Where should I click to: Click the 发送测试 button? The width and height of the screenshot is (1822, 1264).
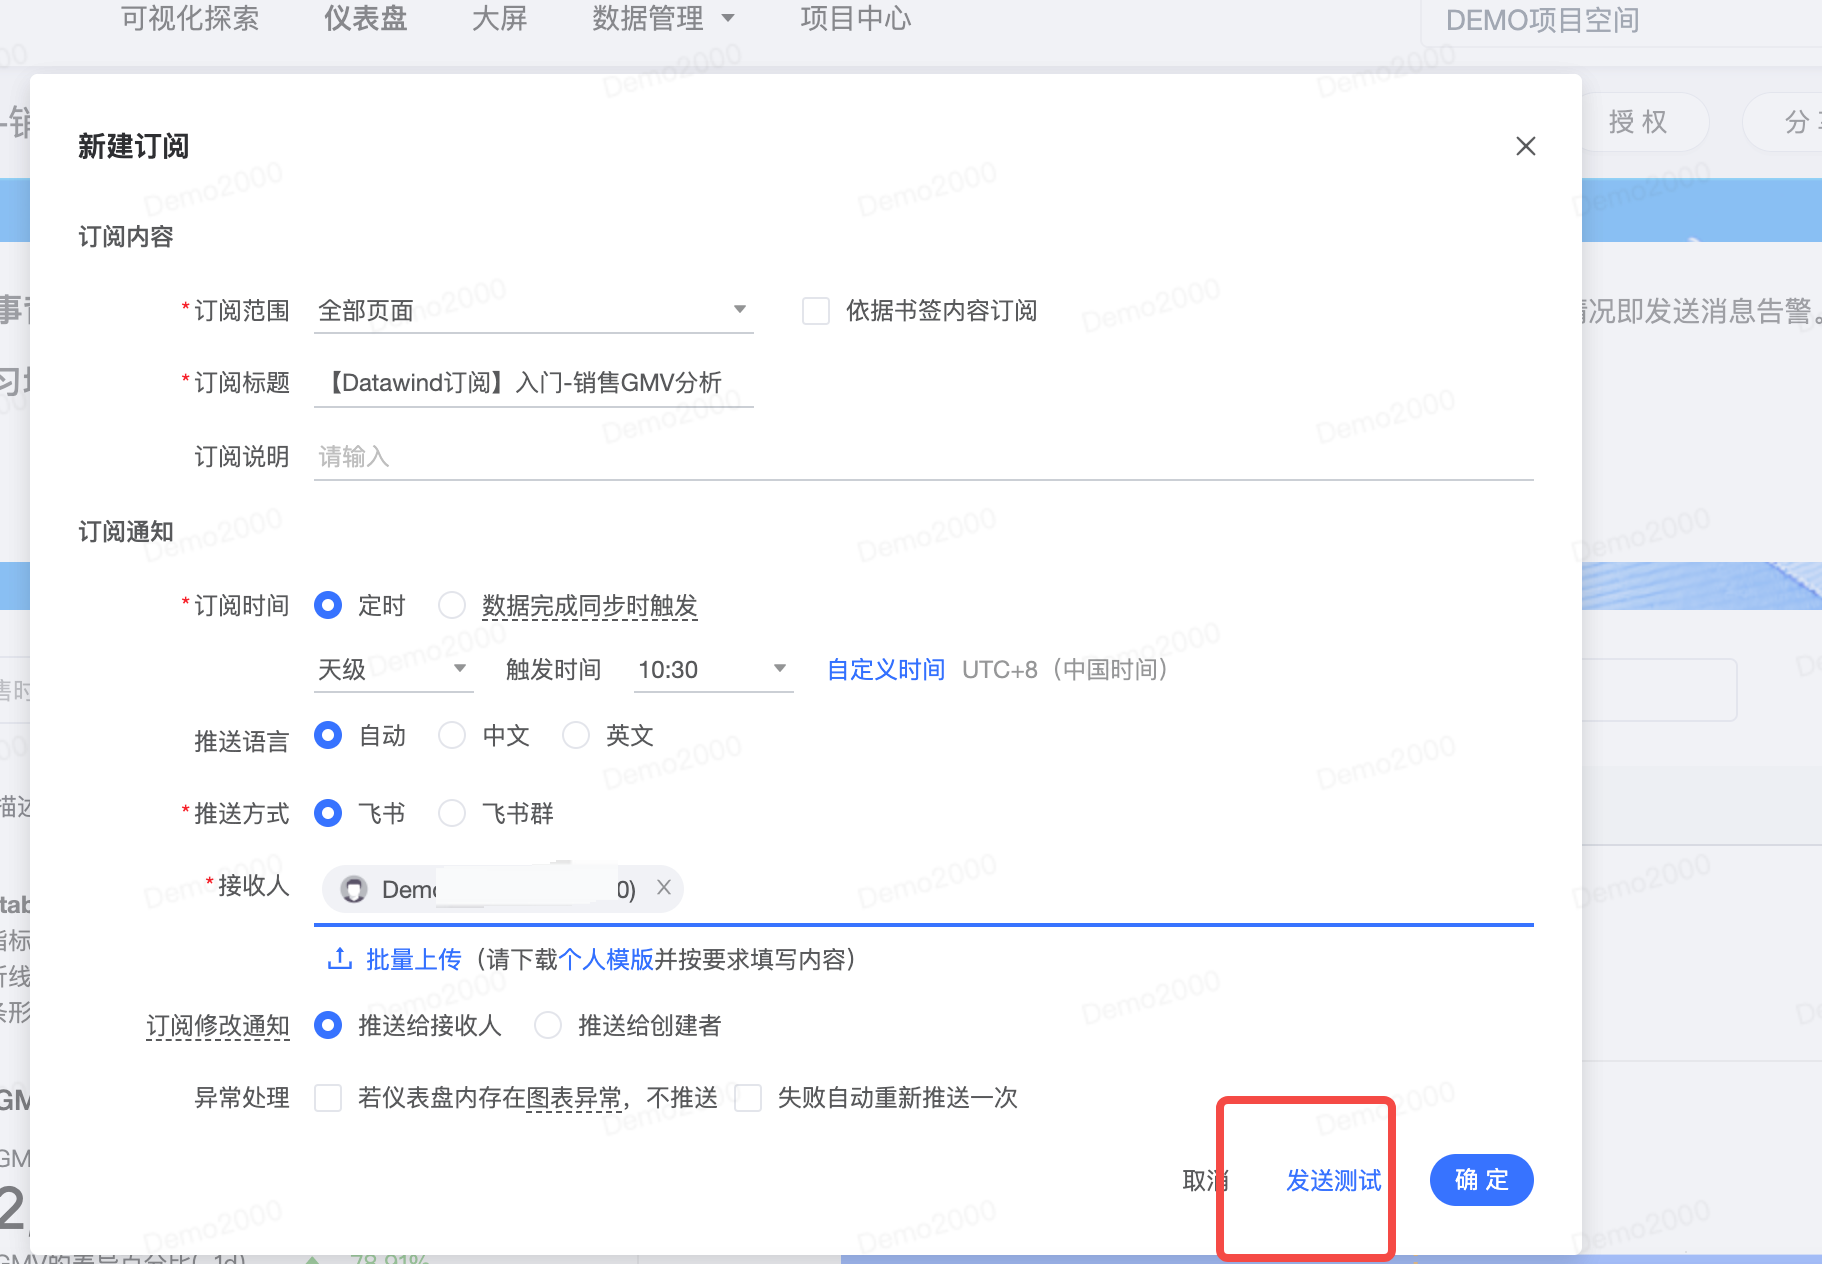[1334, 1180]
